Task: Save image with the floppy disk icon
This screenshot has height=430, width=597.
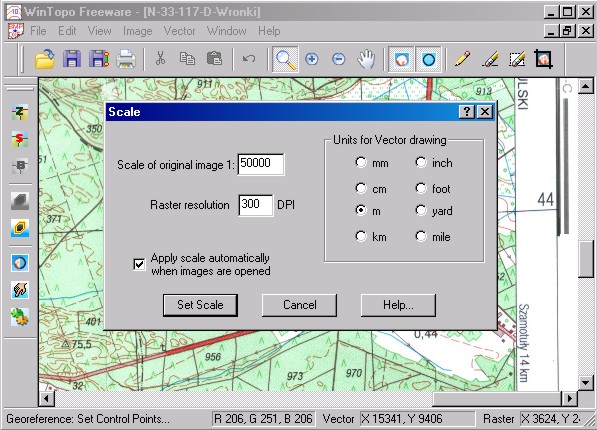Action: tap(72, 59)
